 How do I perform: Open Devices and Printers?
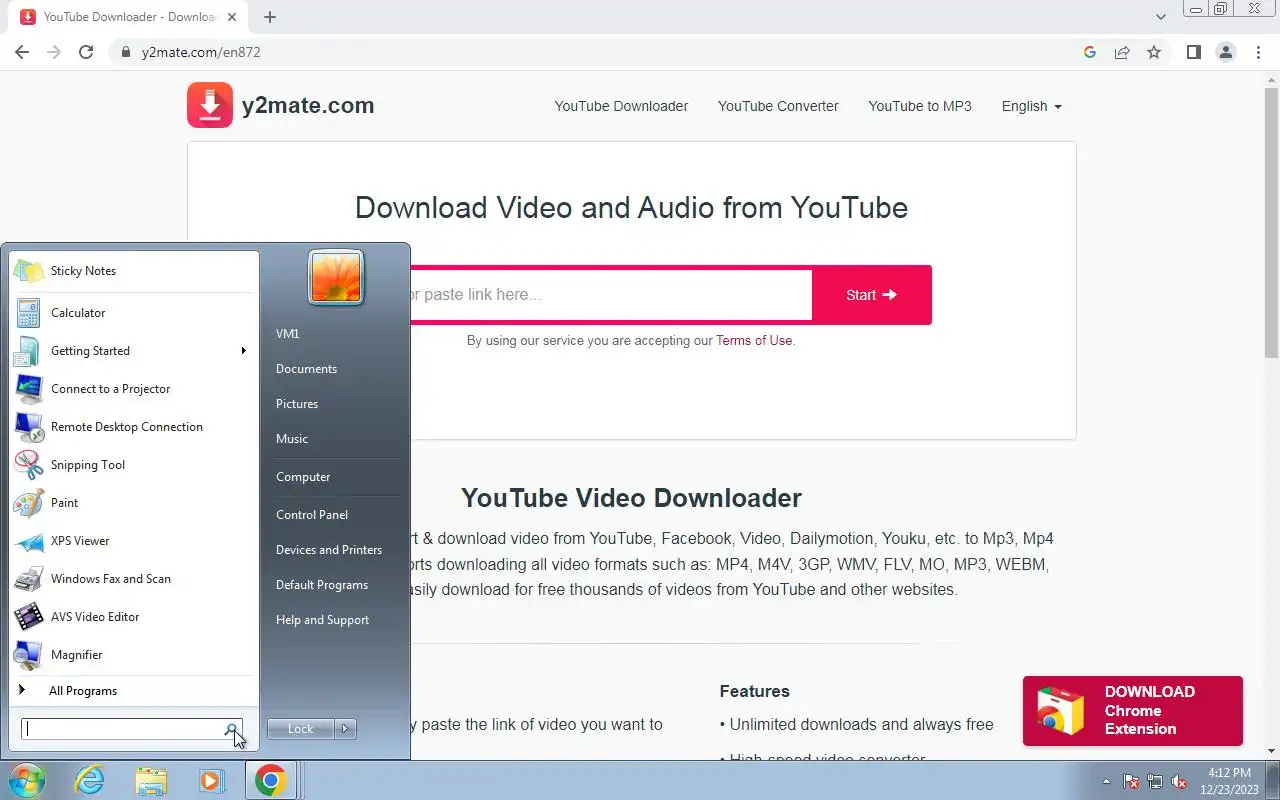click(x=329, y=550)
